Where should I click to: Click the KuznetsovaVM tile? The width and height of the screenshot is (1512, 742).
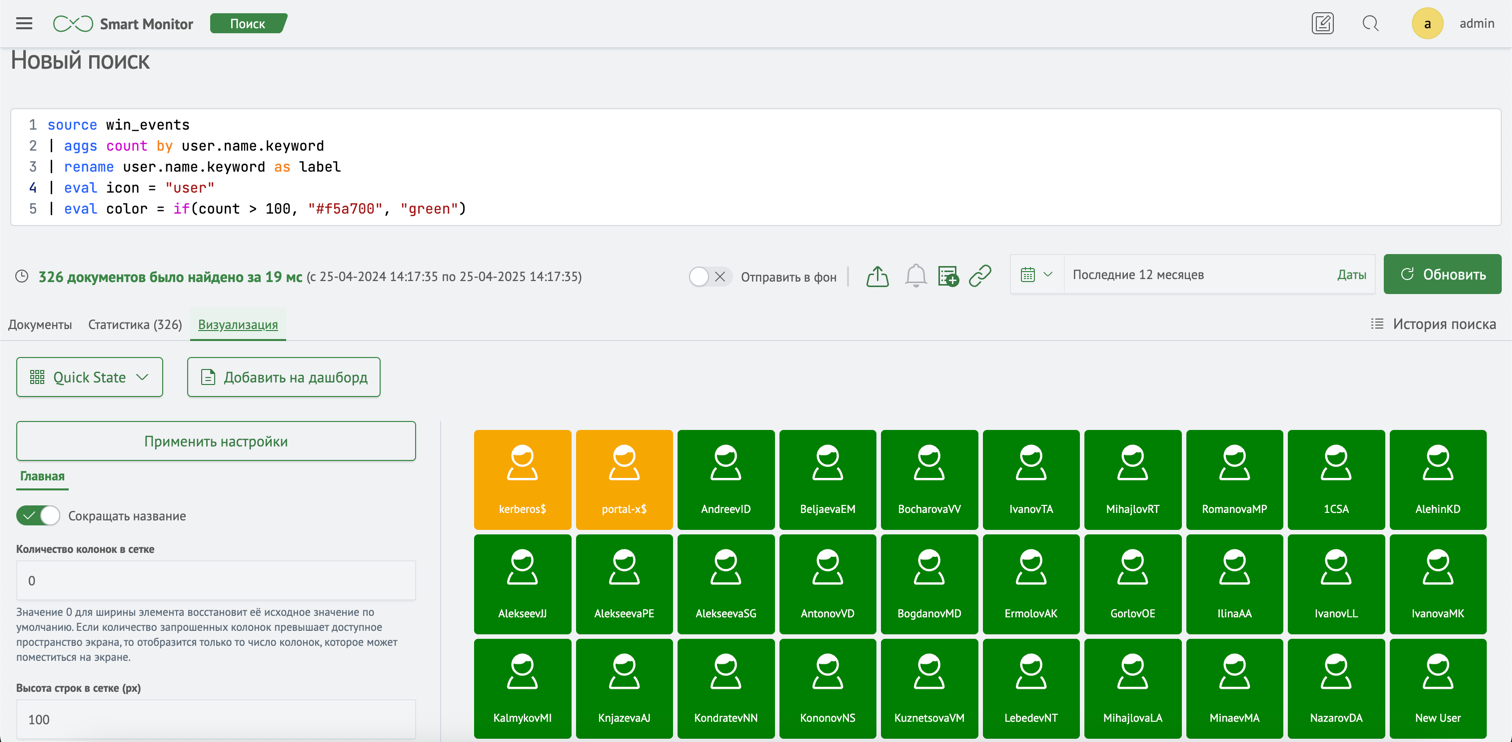click(930, 688)
